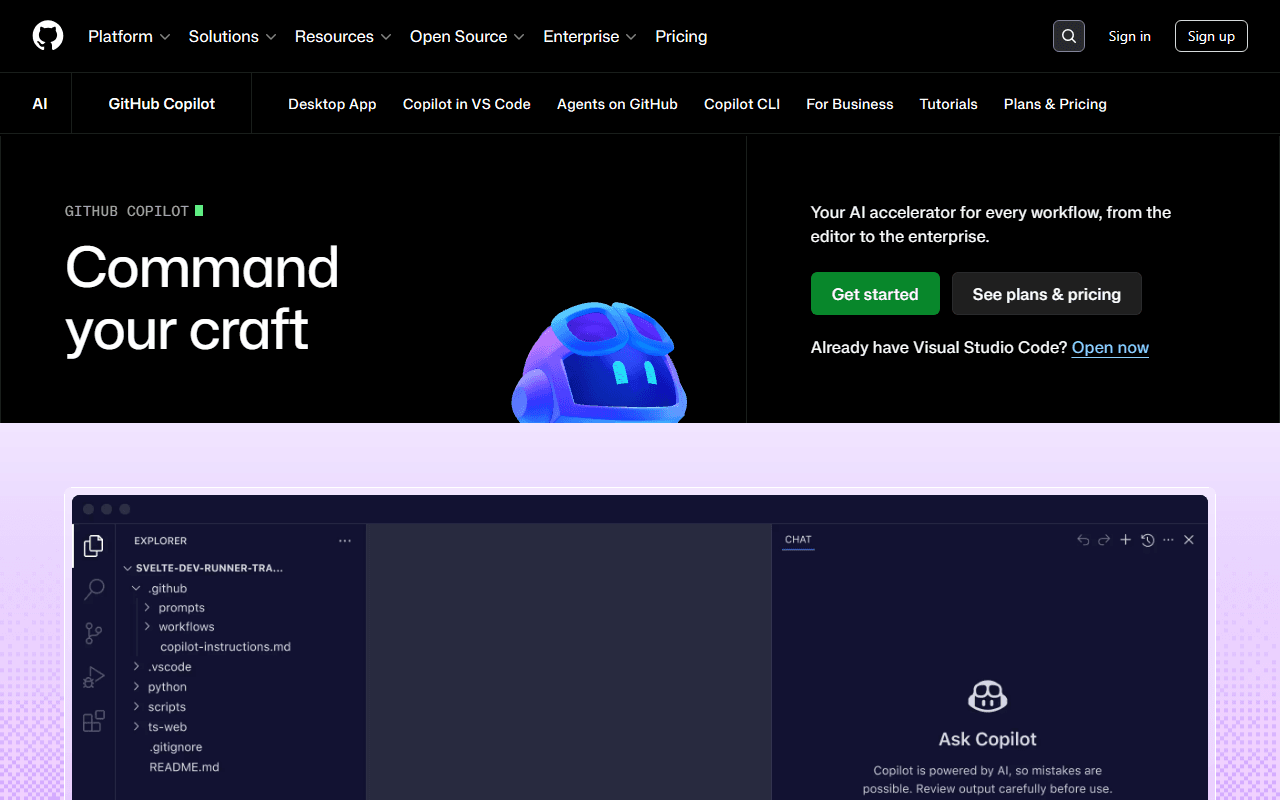Start new chat with the plus icon
The image size is (1280, 800).
[x=1125, y=540]
